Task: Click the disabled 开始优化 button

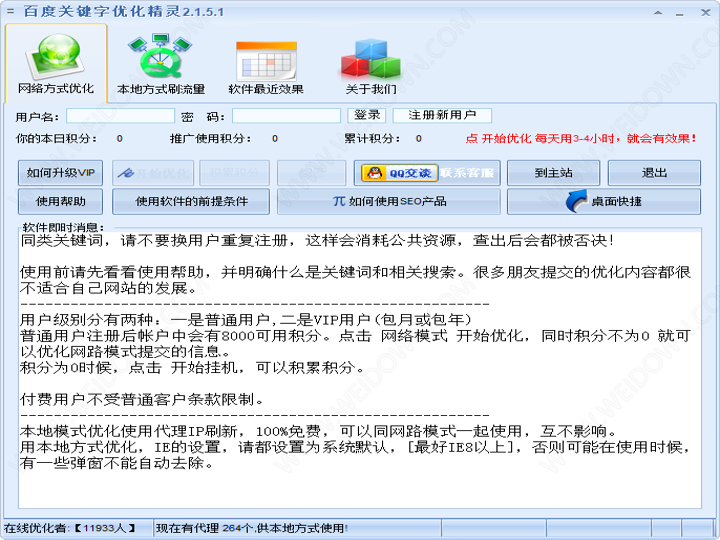Action: tap(153, 173)
